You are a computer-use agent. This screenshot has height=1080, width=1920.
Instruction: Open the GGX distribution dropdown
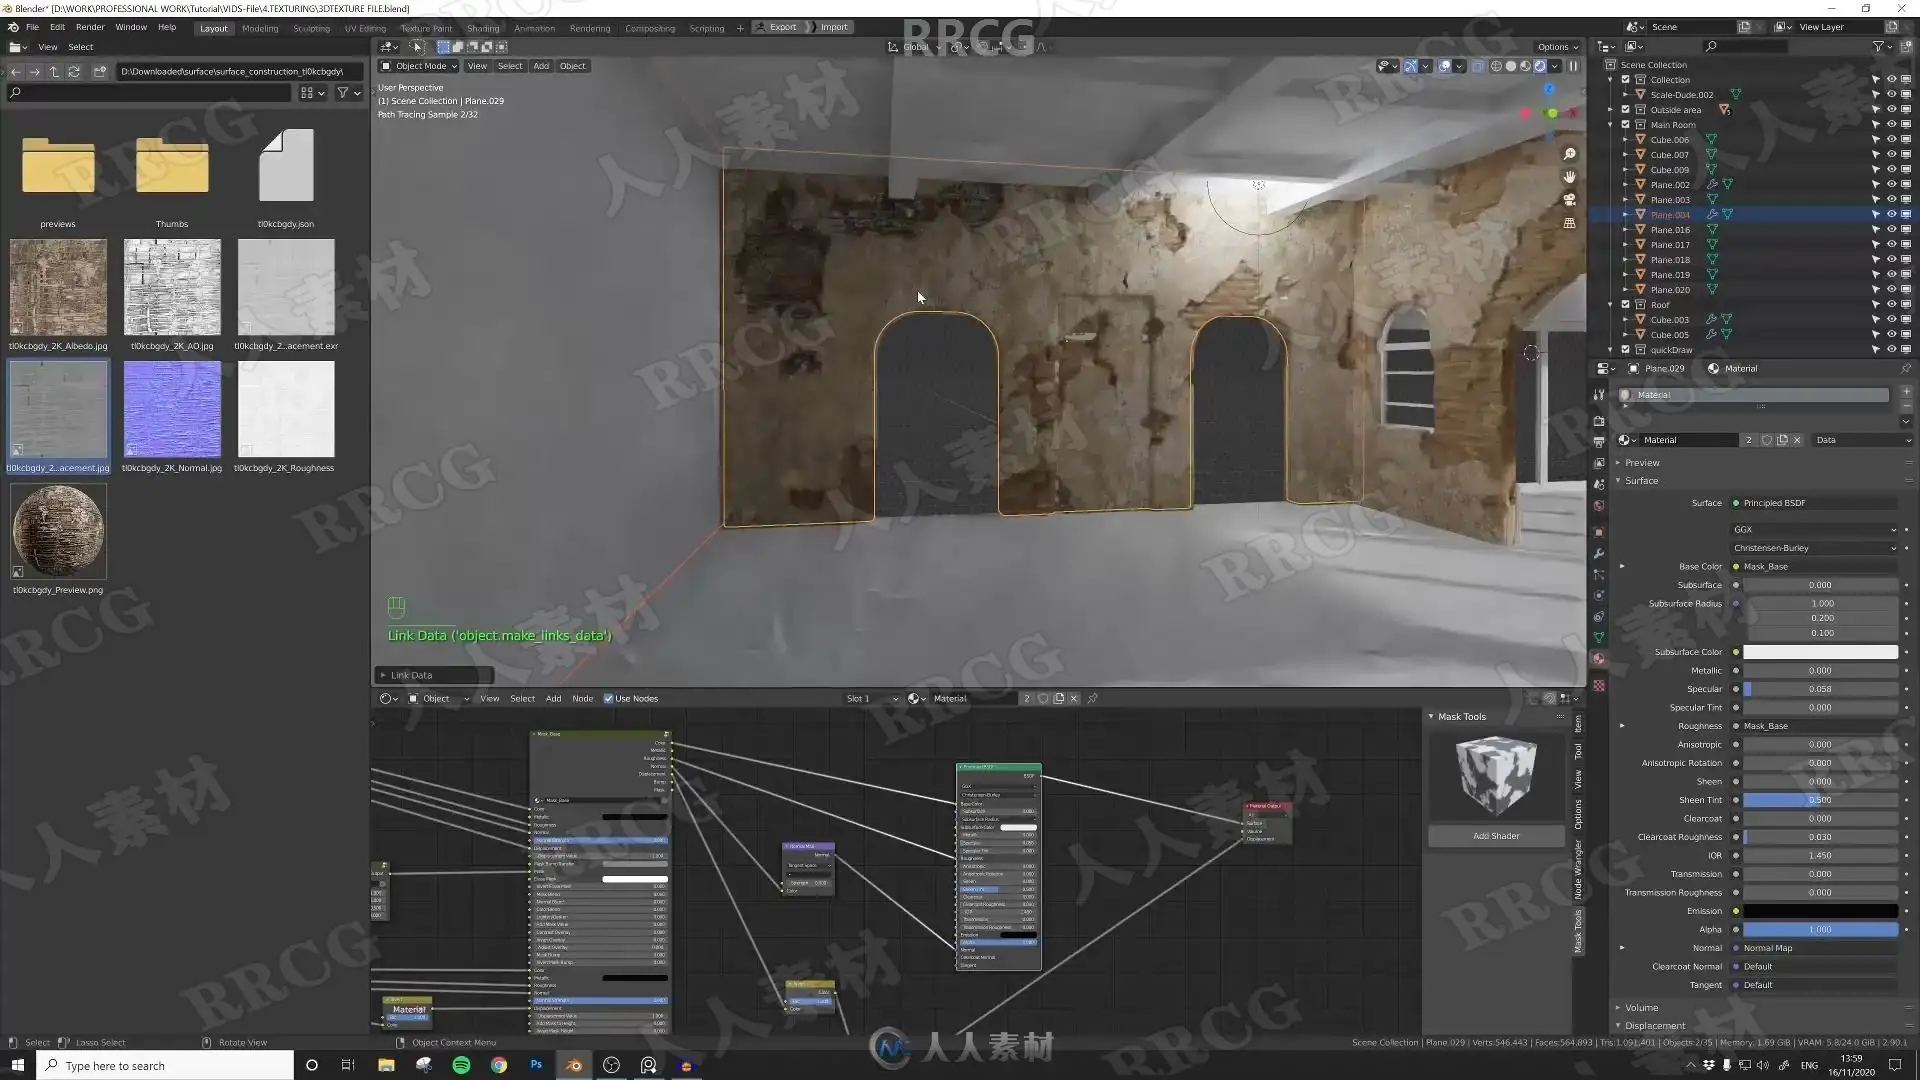click(x=1814, y=530)
